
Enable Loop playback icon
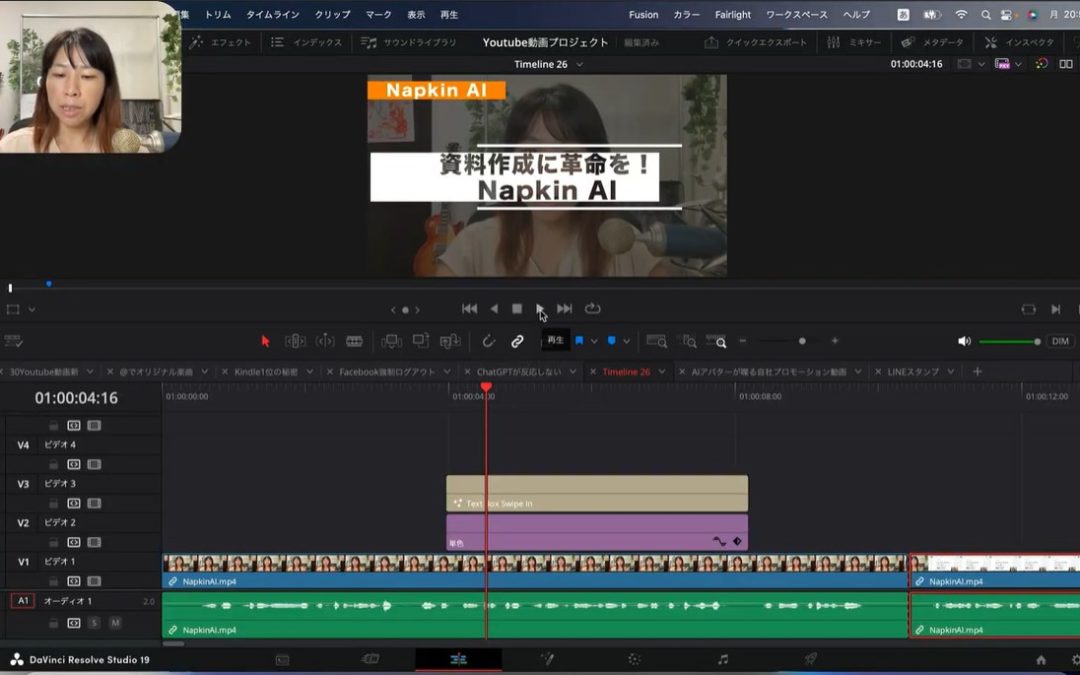coord(593,309)
